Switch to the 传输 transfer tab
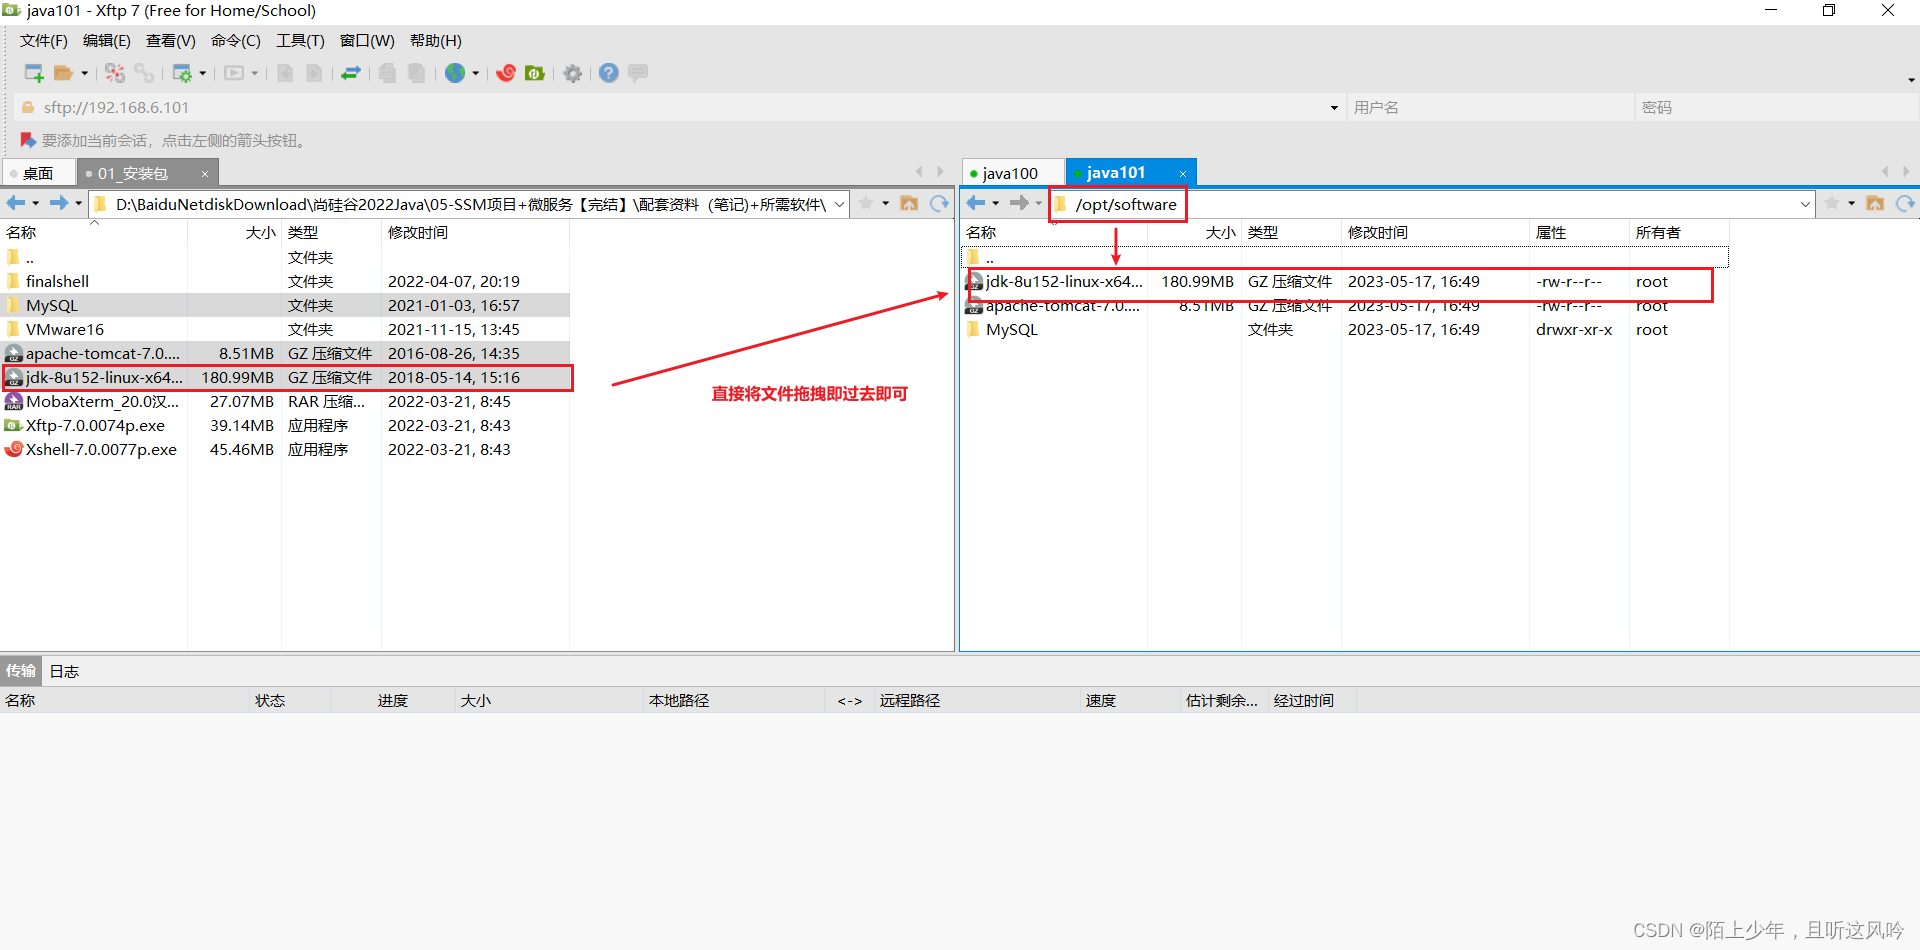1920x950 pixels. (x=21, y=670)
